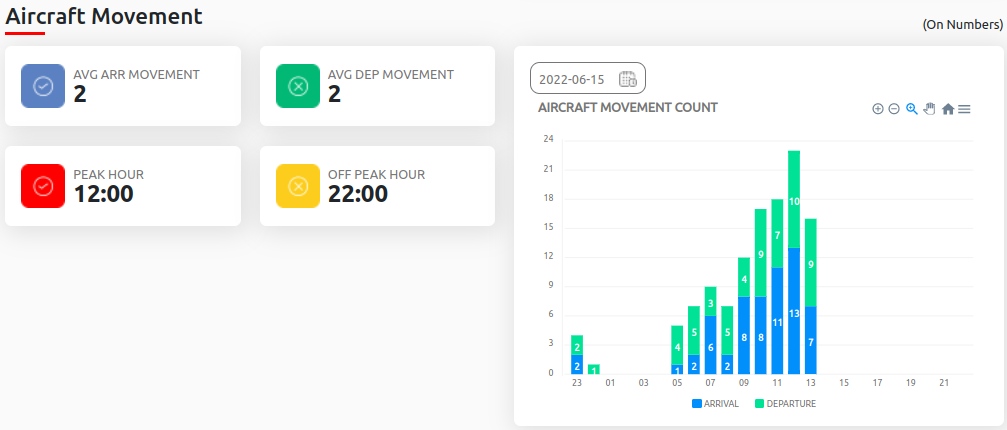Viewport: 1007px width, 430px height.
Task: Click the Aircraft Movement heading
Action: click(104, 16)
